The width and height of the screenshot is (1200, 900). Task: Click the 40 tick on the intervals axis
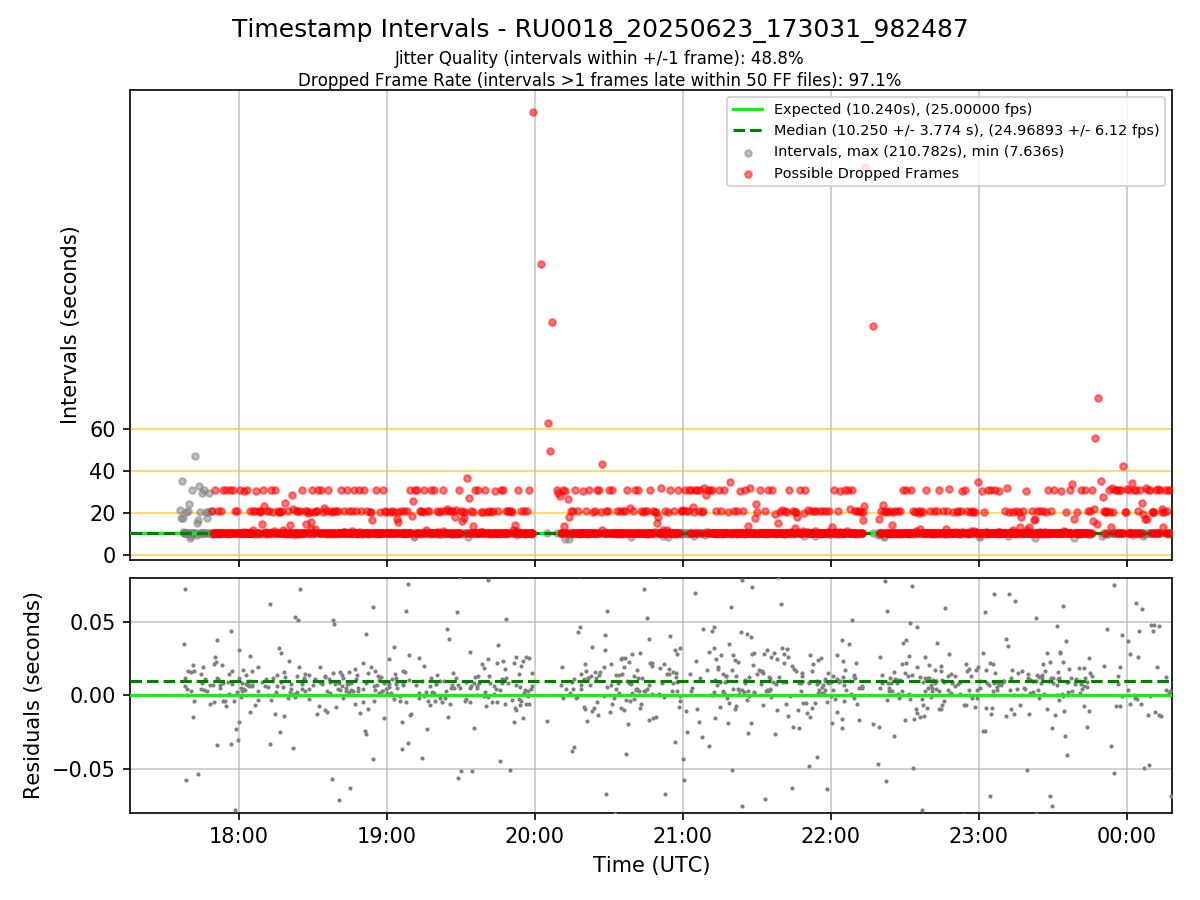(105, 471)
